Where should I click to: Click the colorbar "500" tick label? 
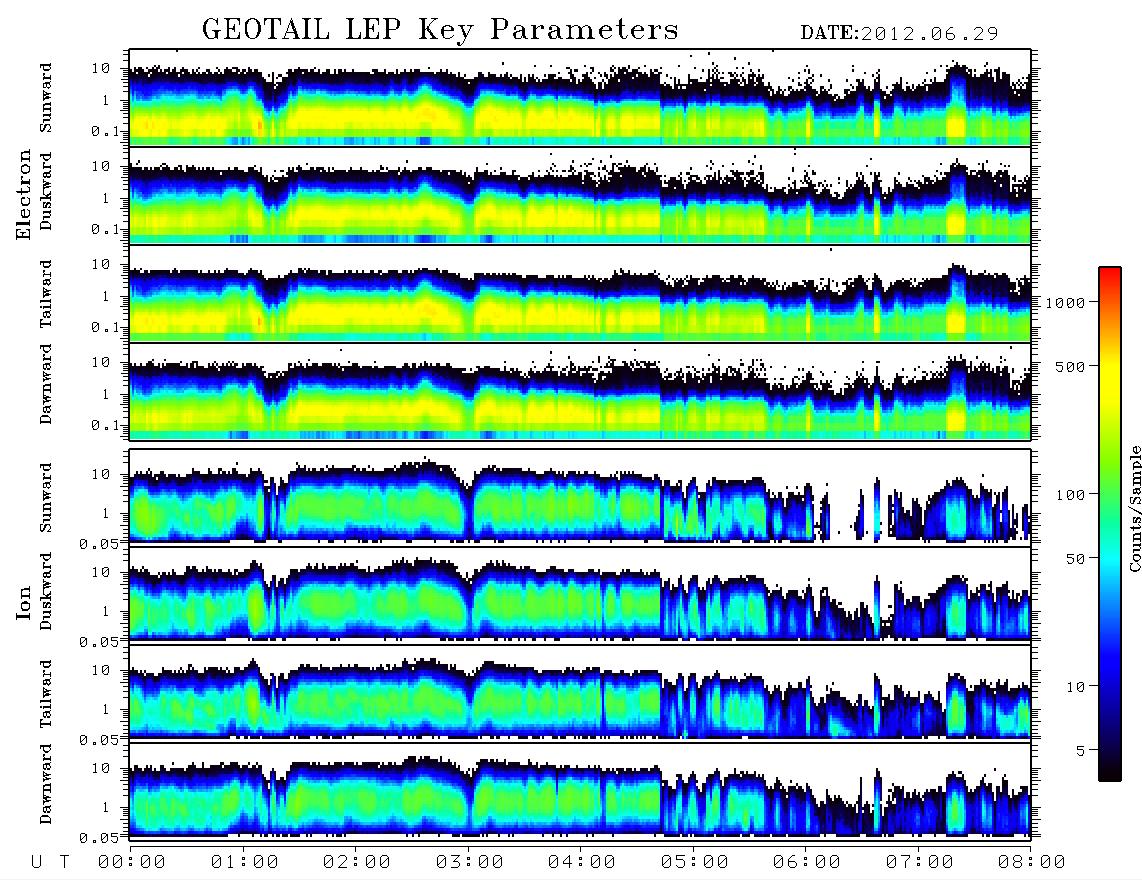click(x=1069, y=366)
